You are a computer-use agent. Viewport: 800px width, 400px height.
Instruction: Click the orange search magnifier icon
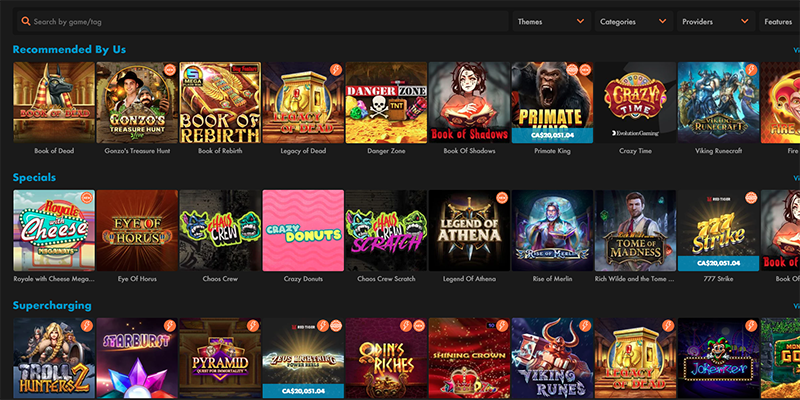coord(26,21)
